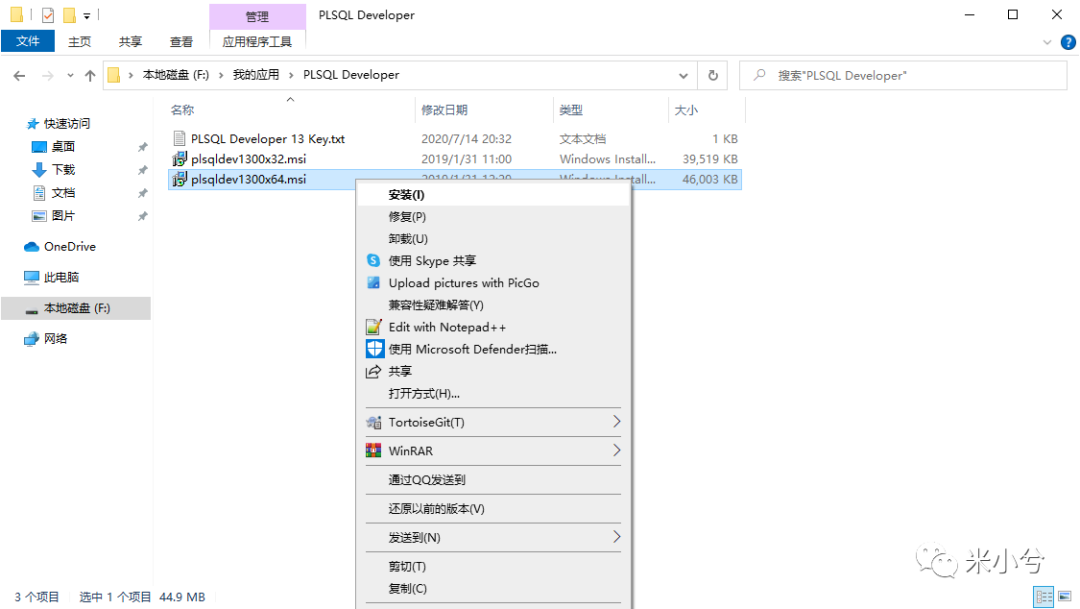Click the 46,003 KB size cell

tap(709, 179)
